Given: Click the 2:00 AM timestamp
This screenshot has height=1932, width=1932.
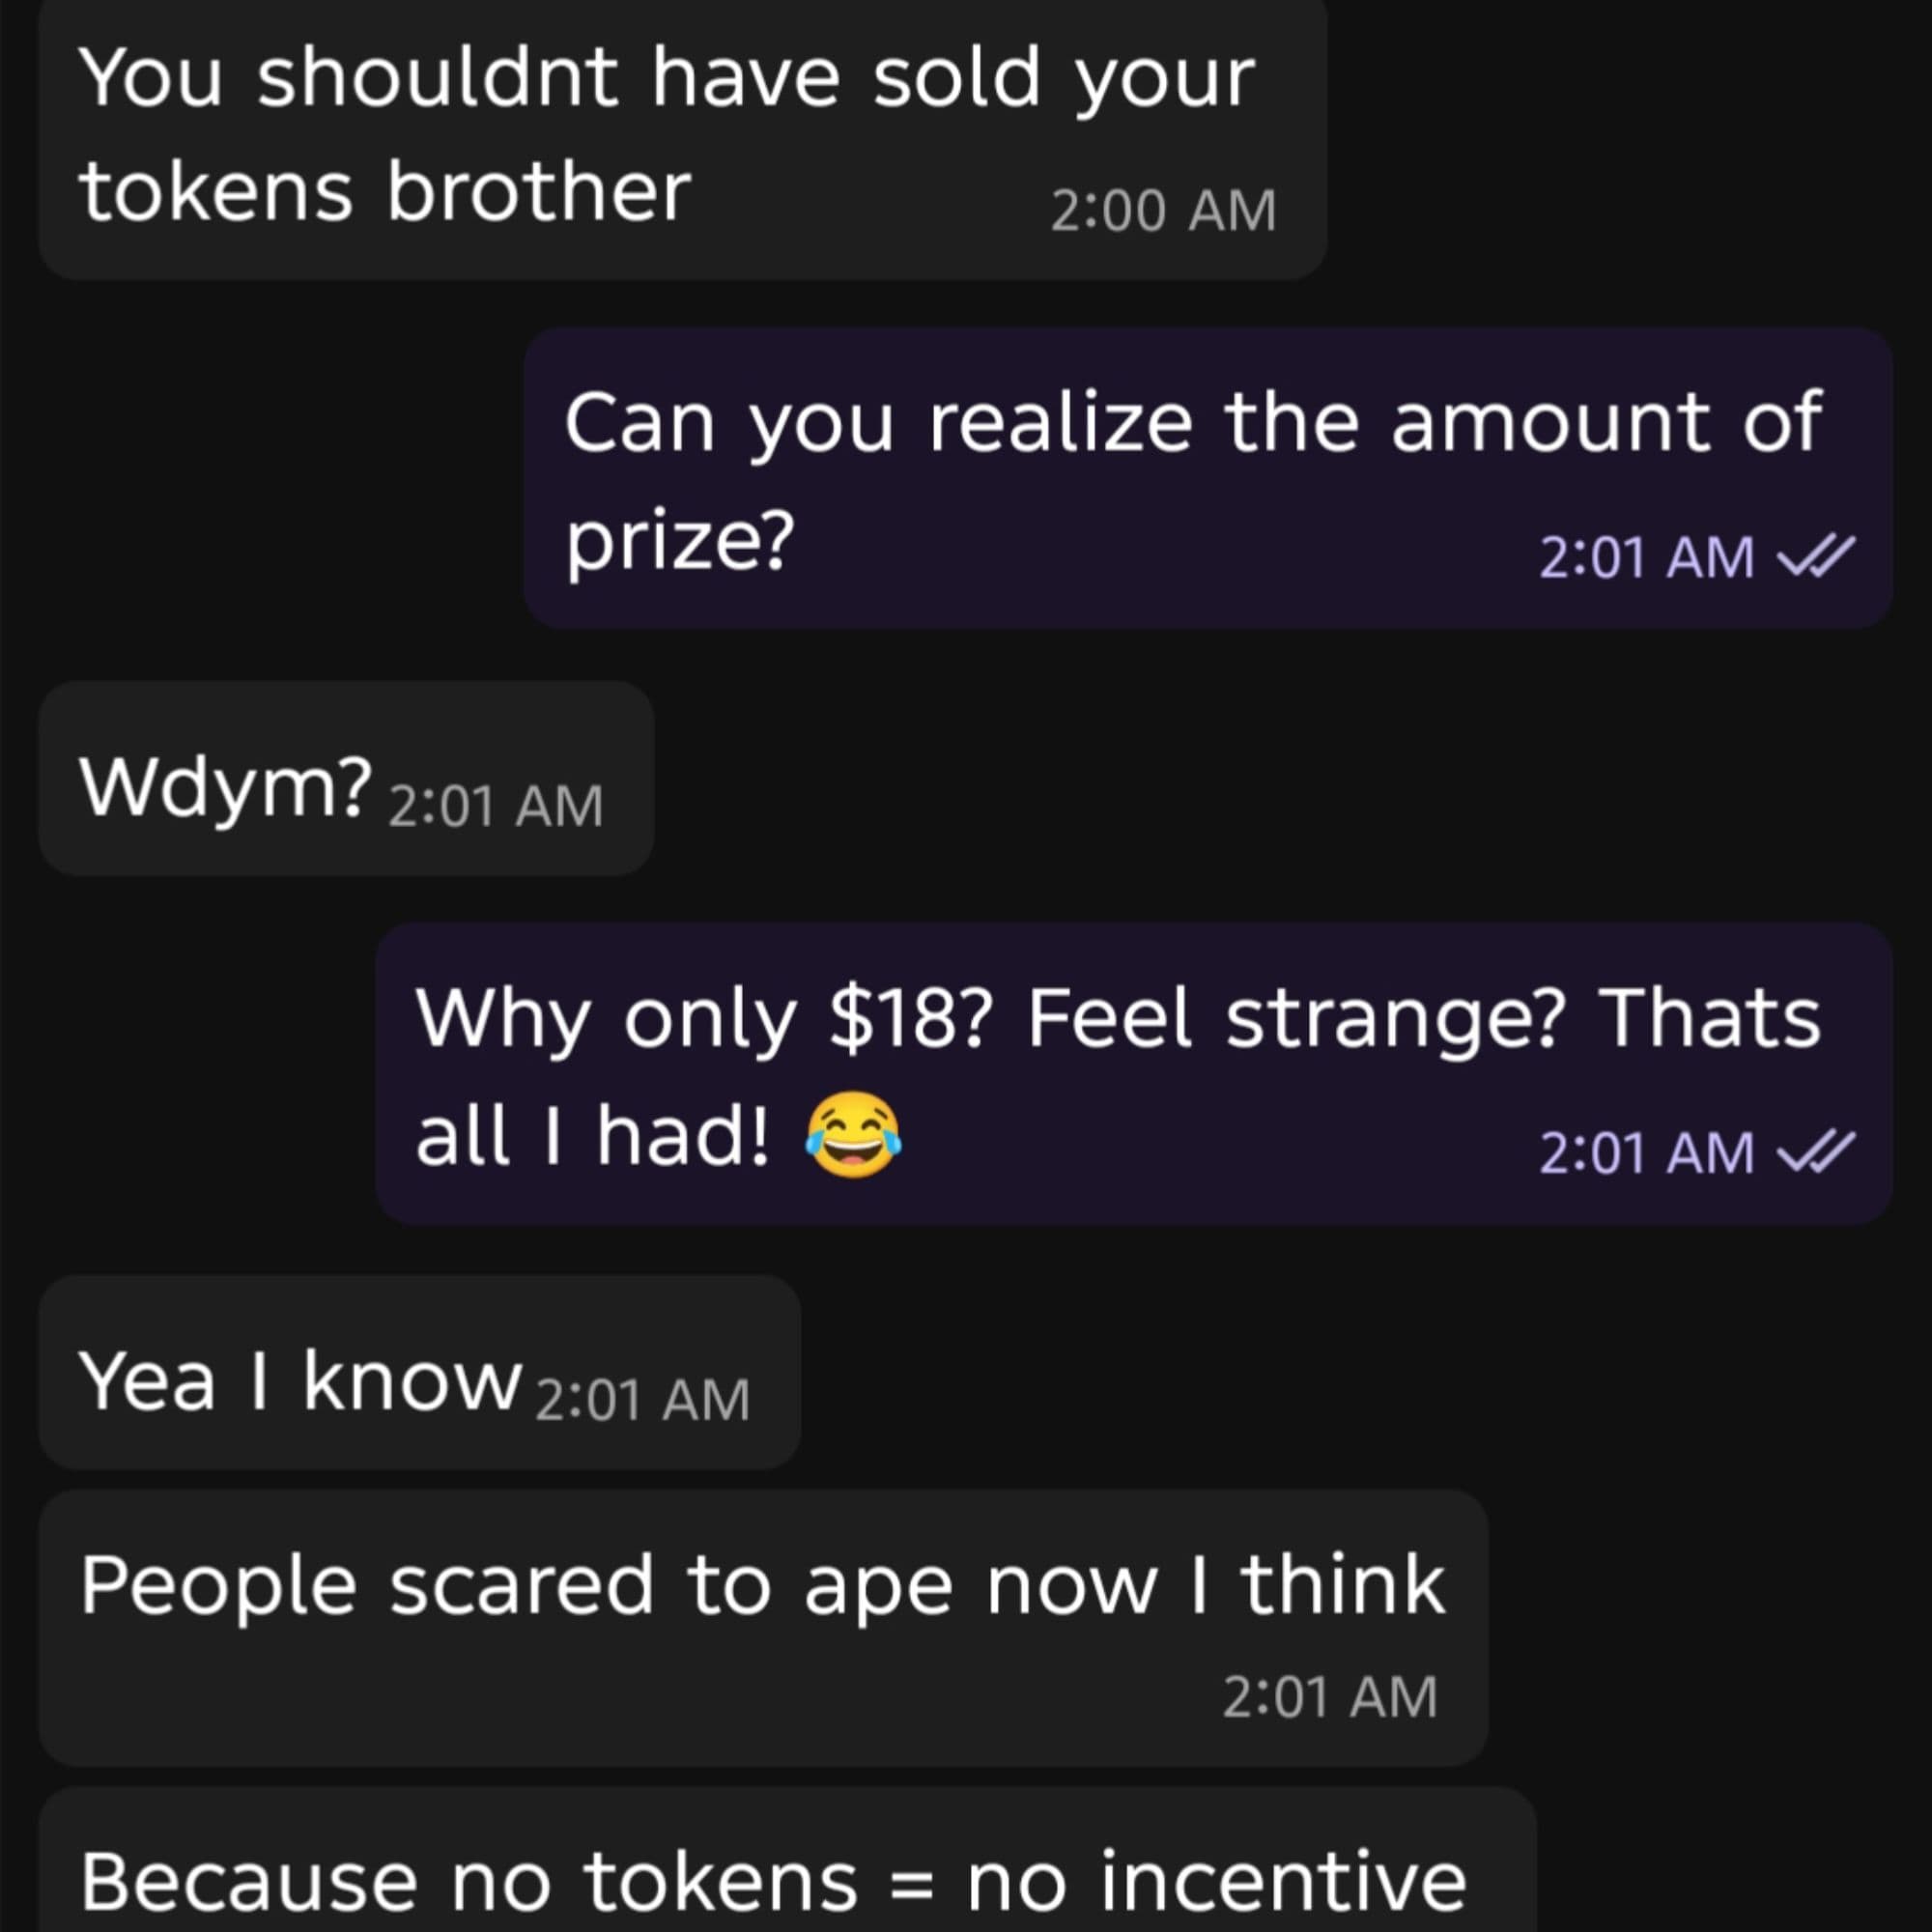Looking at the screenshot, I should point(1163,210).
